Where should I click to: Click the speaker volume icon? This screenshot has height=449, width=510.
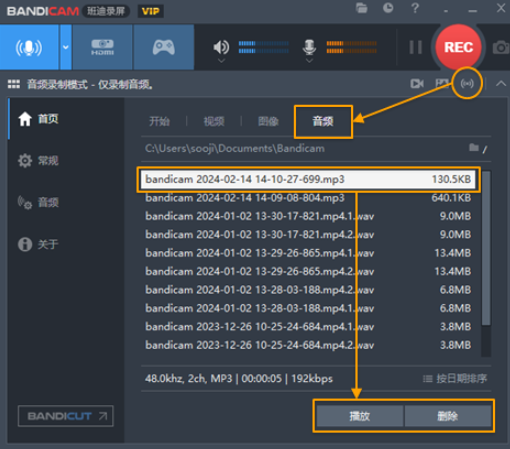[x=221, y=47]
